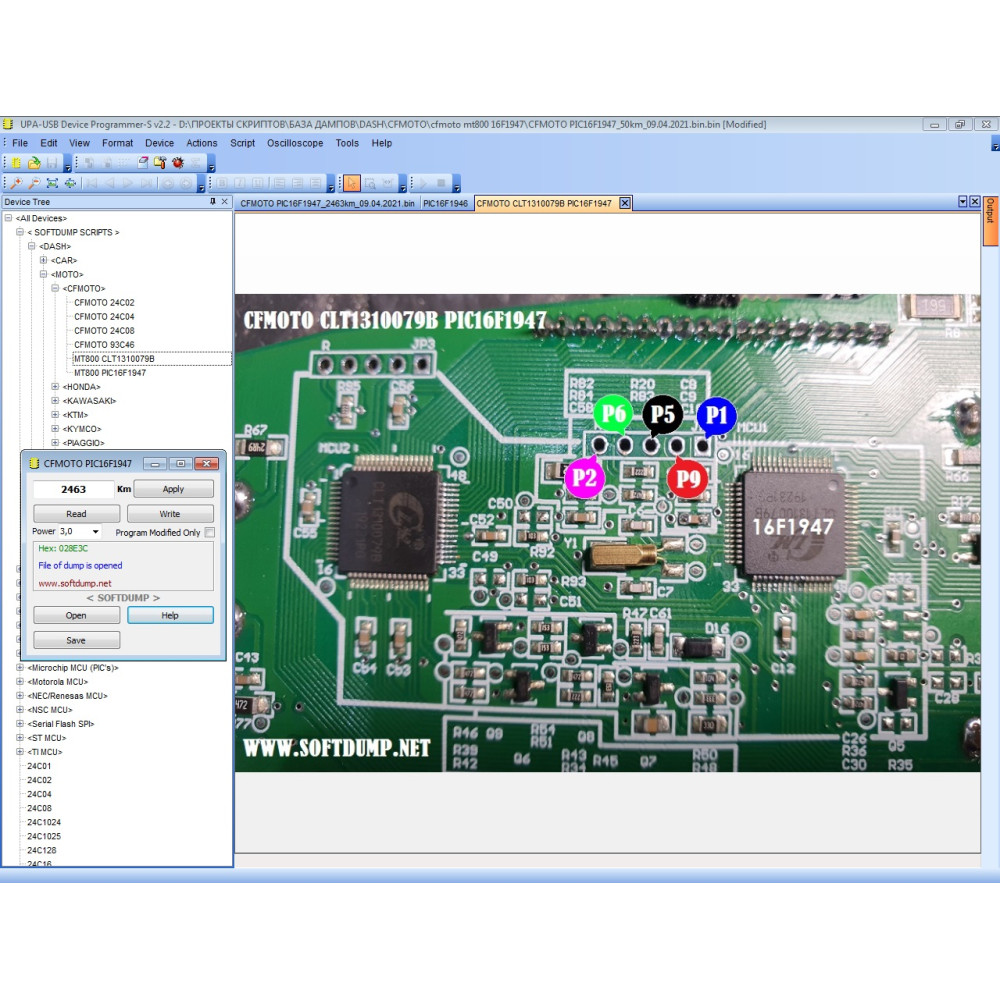Collapse the <CFMOTO> tree node
This screenshot has height=1000, width=1000.
[x=55, y=288]
